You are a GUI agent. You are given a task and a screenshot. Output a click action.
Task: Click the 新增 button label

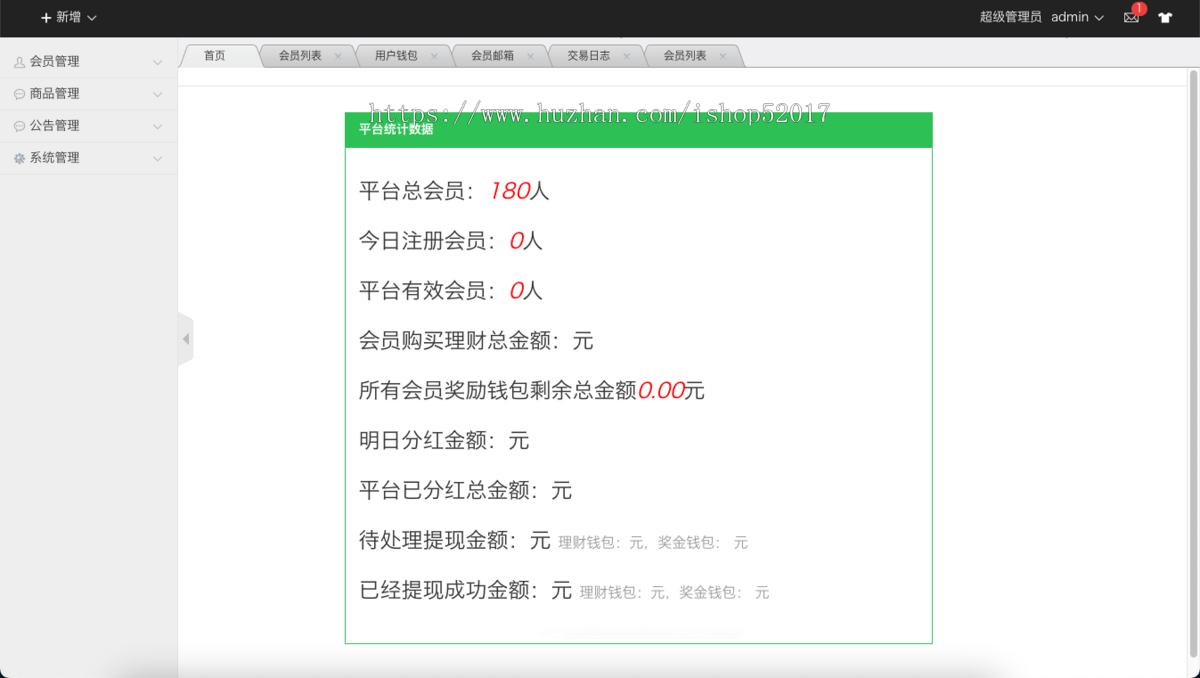point(68,18)
